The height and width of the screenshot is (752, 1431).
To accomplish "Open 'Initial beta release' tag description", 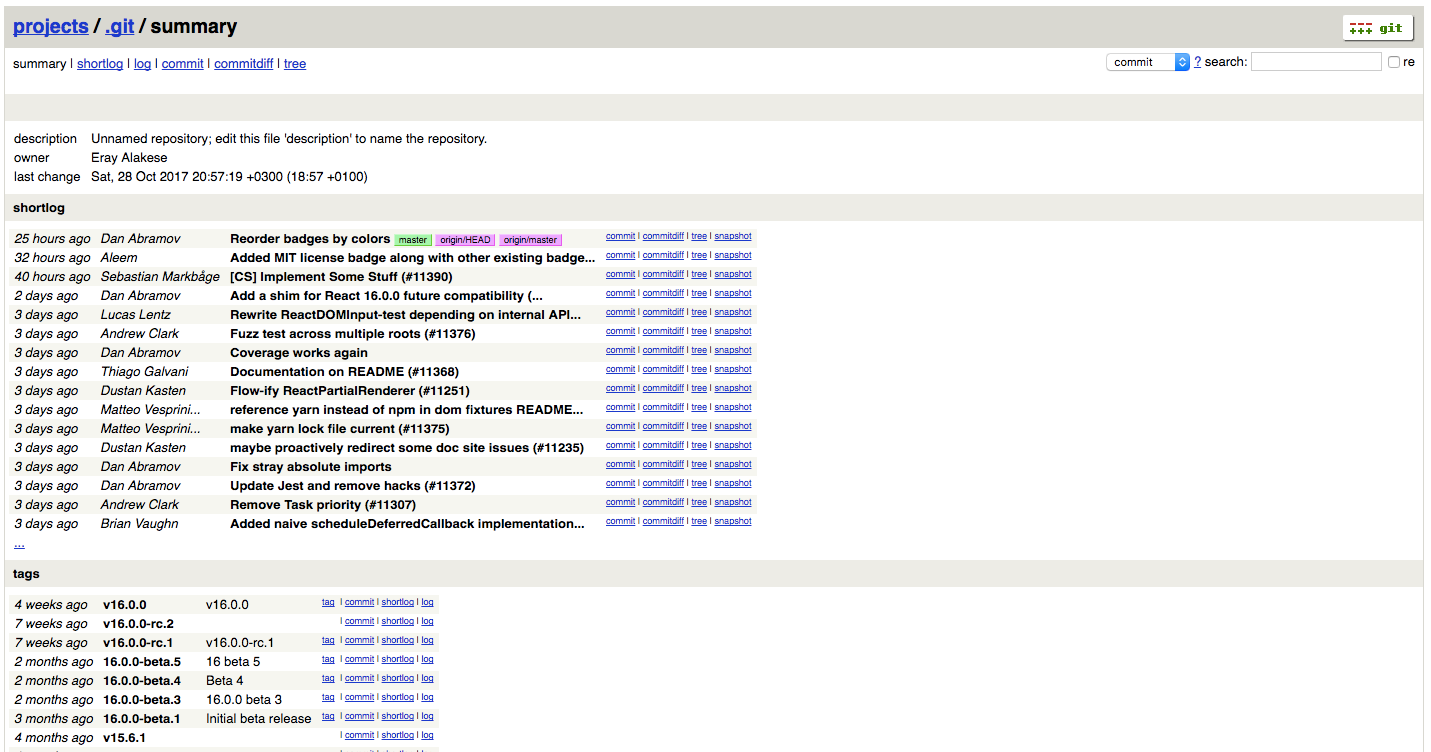I will (259, 719).
